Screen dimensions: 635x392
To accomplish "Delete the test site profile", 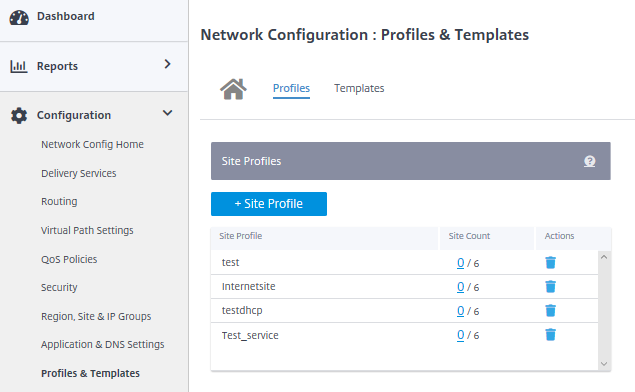I will [550, 262].
